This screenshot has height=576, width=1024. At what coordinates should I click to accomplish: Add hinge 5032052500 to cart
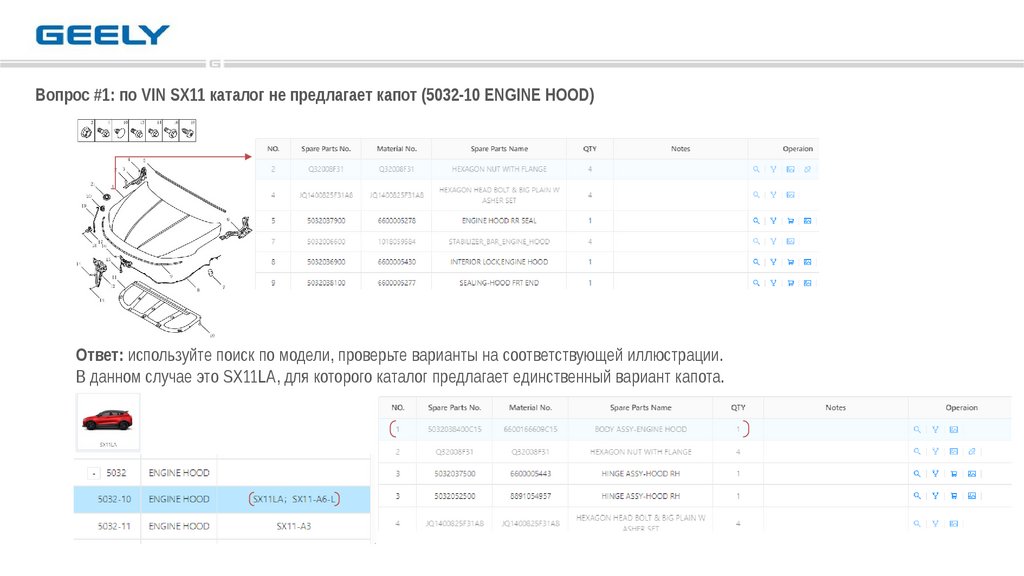point(953,496)
